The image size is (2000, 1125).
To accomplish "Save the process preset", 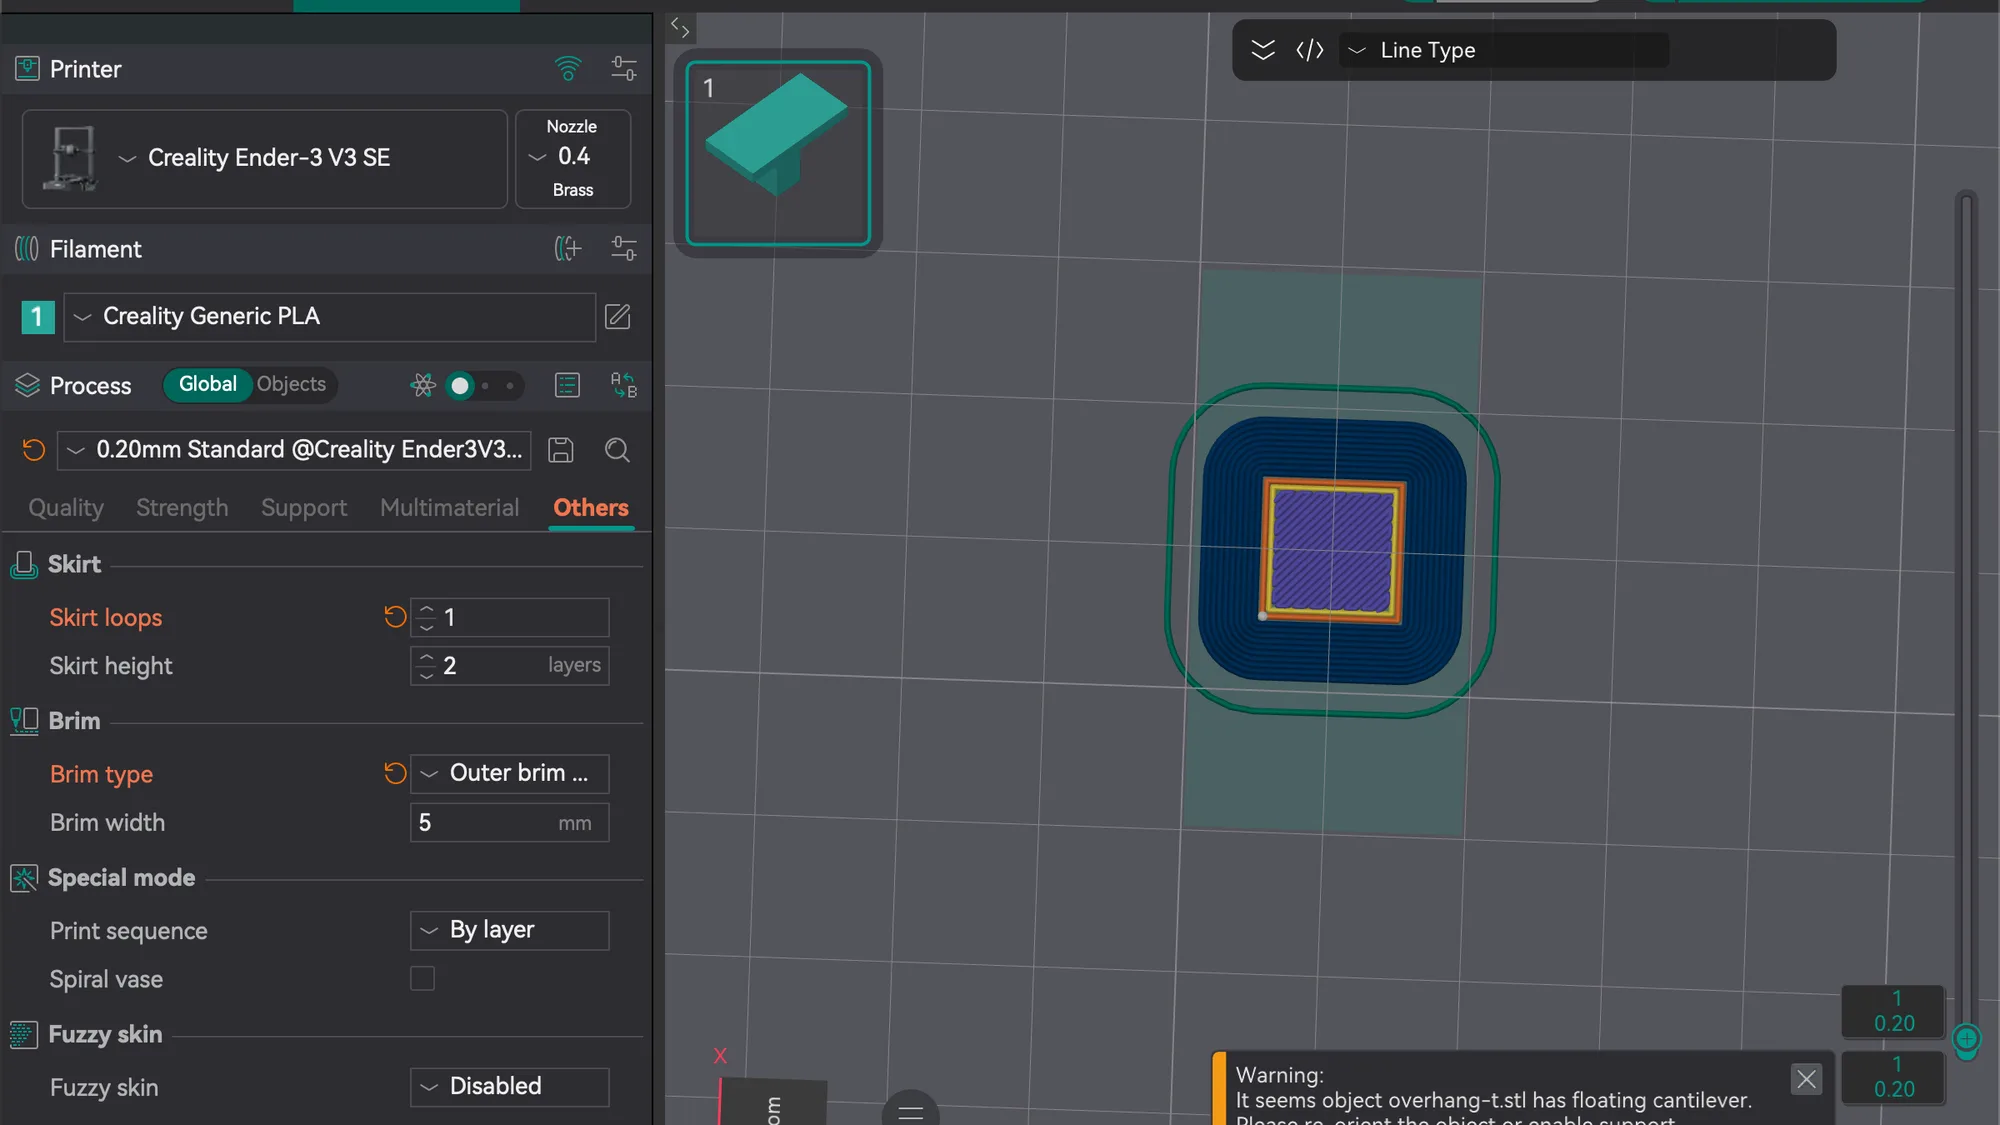I will point(561,450).
